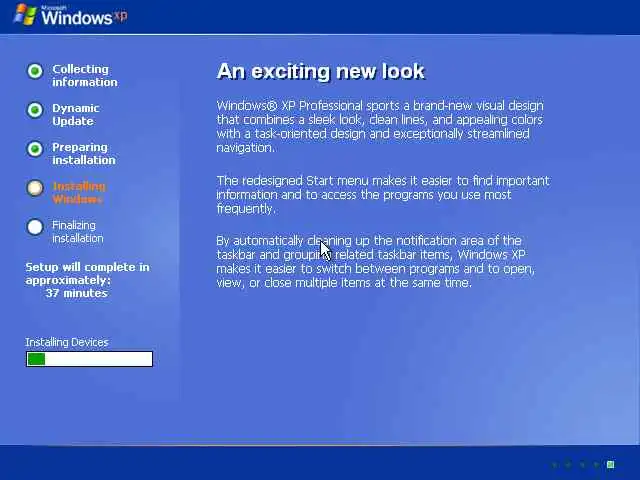Click the '37 minutes' remaining time text
This screenshot has height=480, width=640.
[x=77, y=293]
